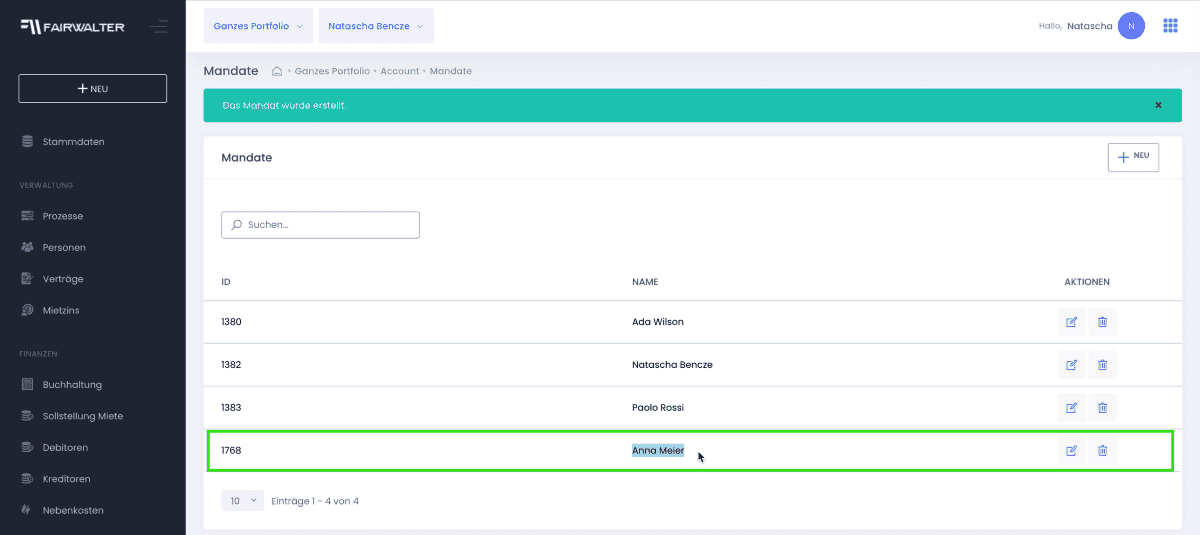The height and width of the screenshot is (535, 1200).
Task: Click the Account breadcrumb link
Action: [400, 71]
